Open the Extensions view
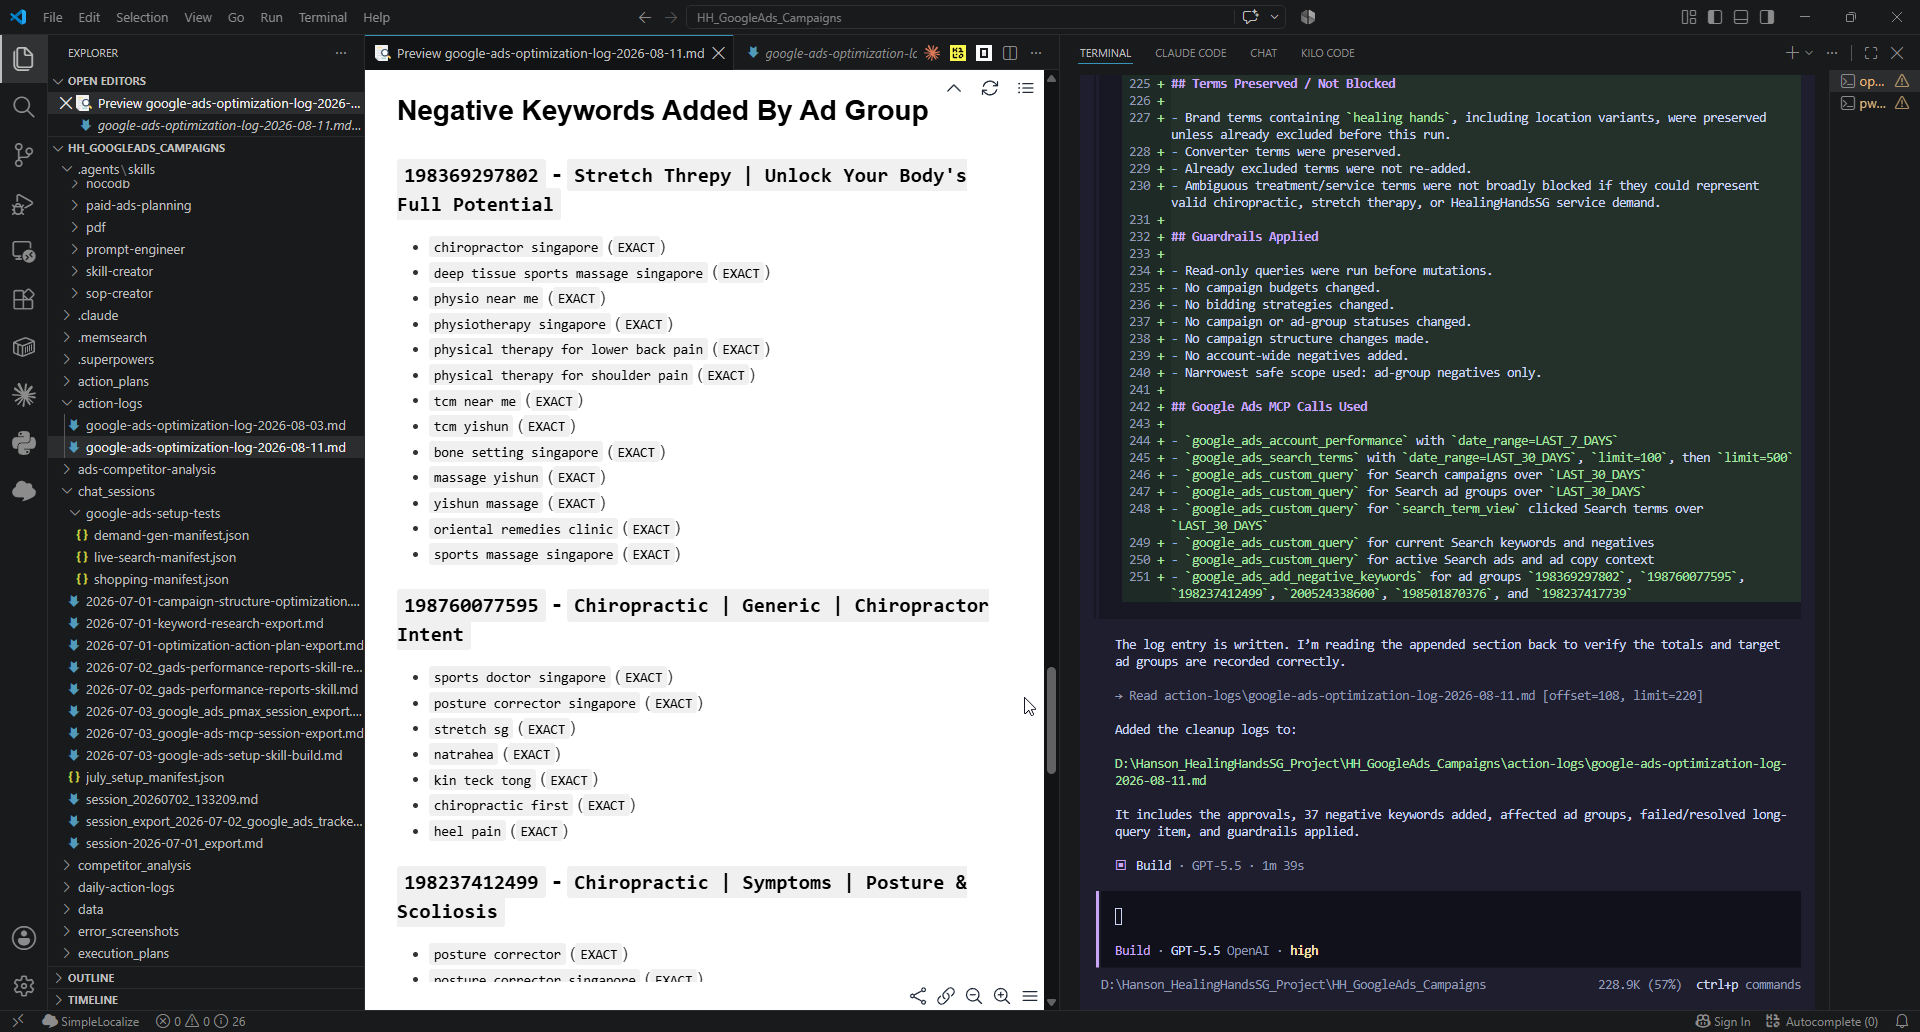 [x=24, y=299]
